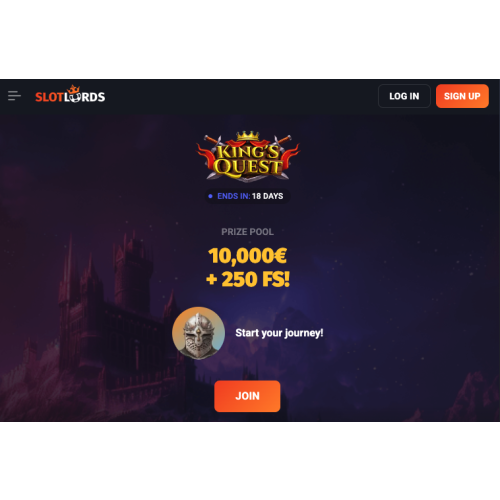
Task: Click the golden crown atop King's Quest
Action: tap(248, 136)
